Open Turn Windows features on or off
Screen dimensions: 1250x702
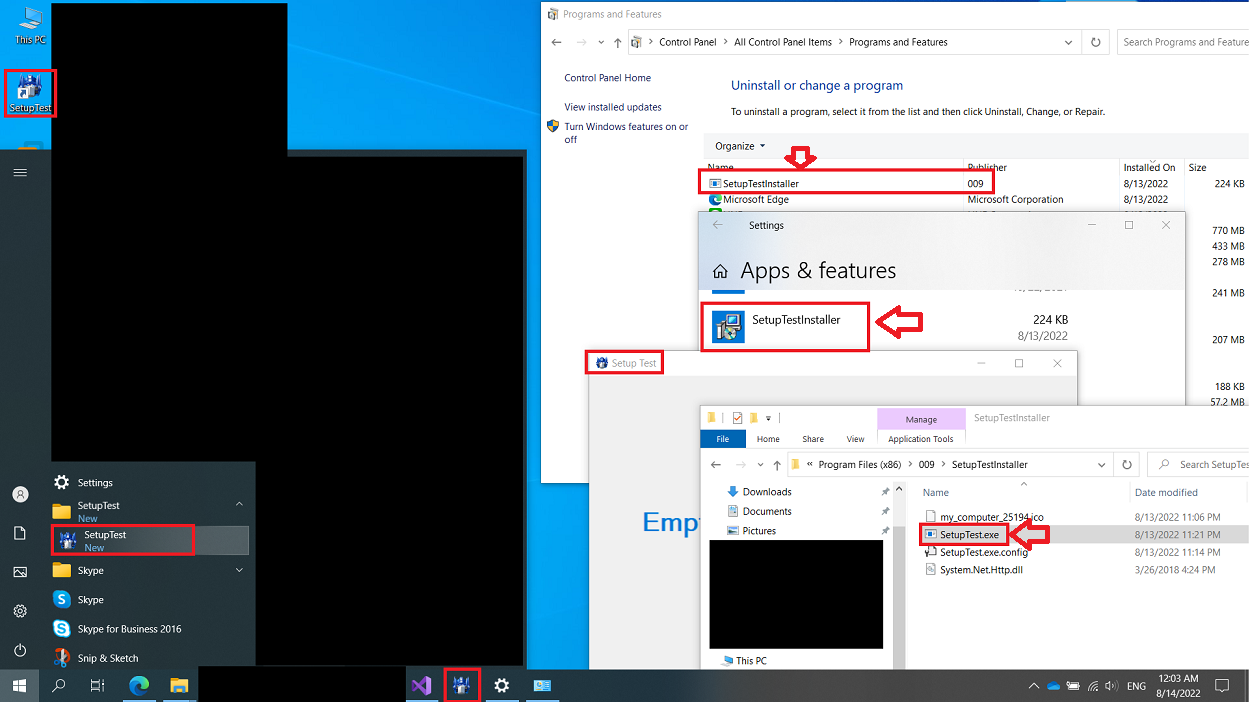pyautogui.click(x=626, y=133)
